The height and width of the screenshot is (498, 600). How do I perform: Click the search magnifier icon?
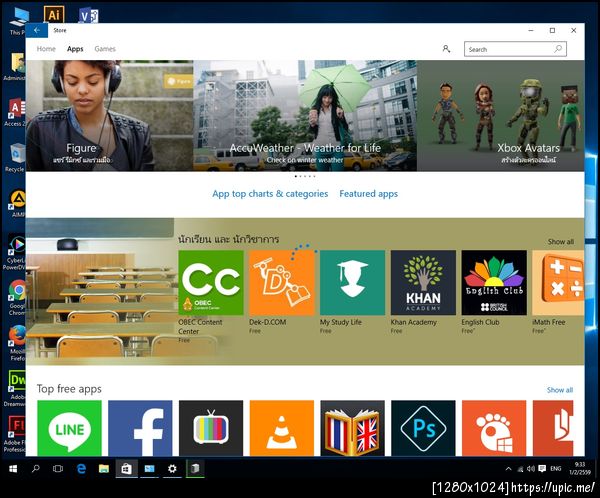pyautogui.click(x=558, y=49)
